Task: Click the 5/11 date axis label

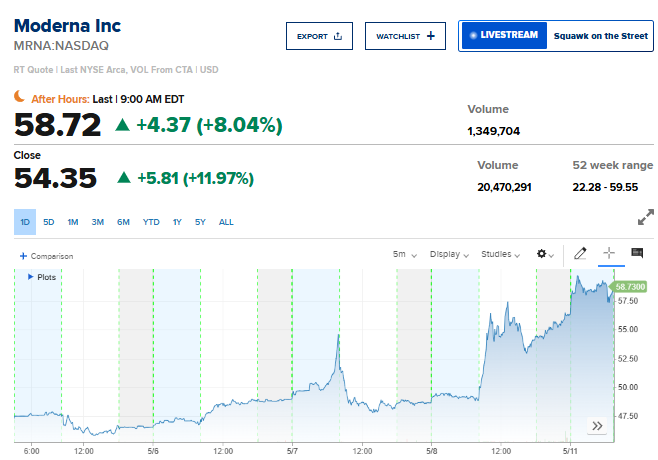Action: click(570, 451)
